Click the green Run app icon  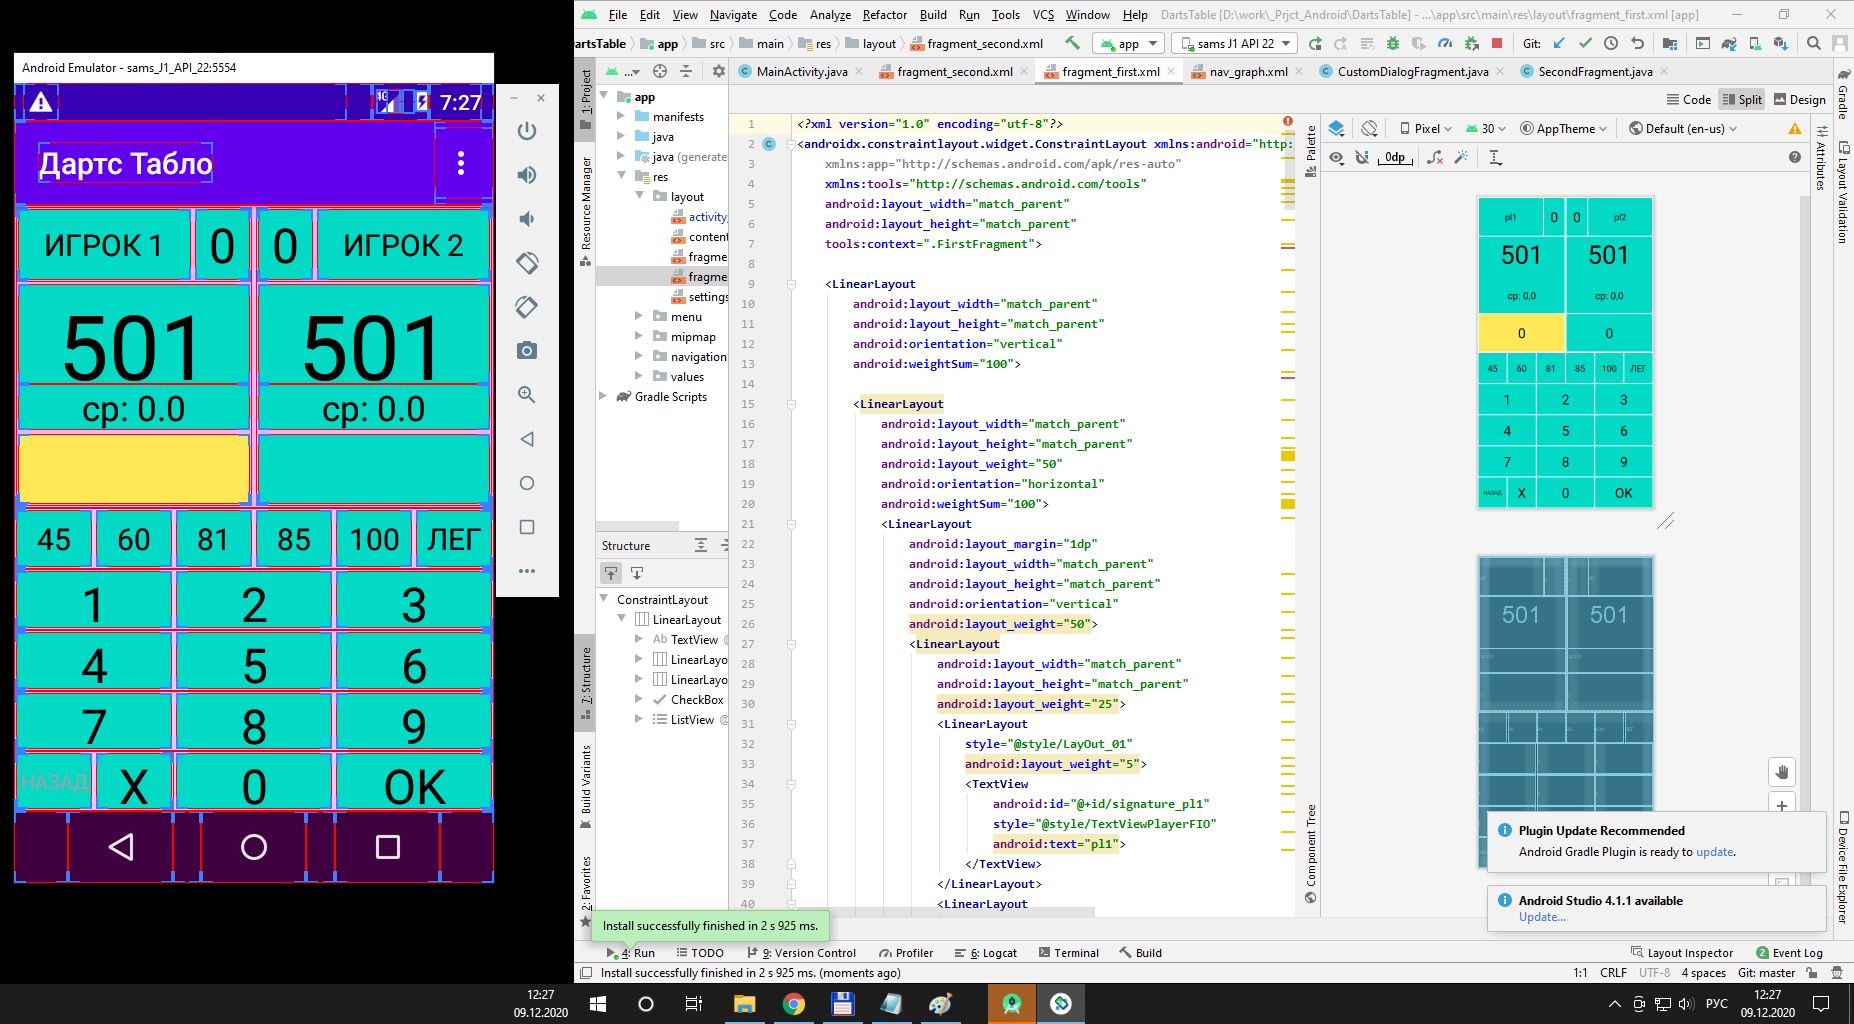1314,43
